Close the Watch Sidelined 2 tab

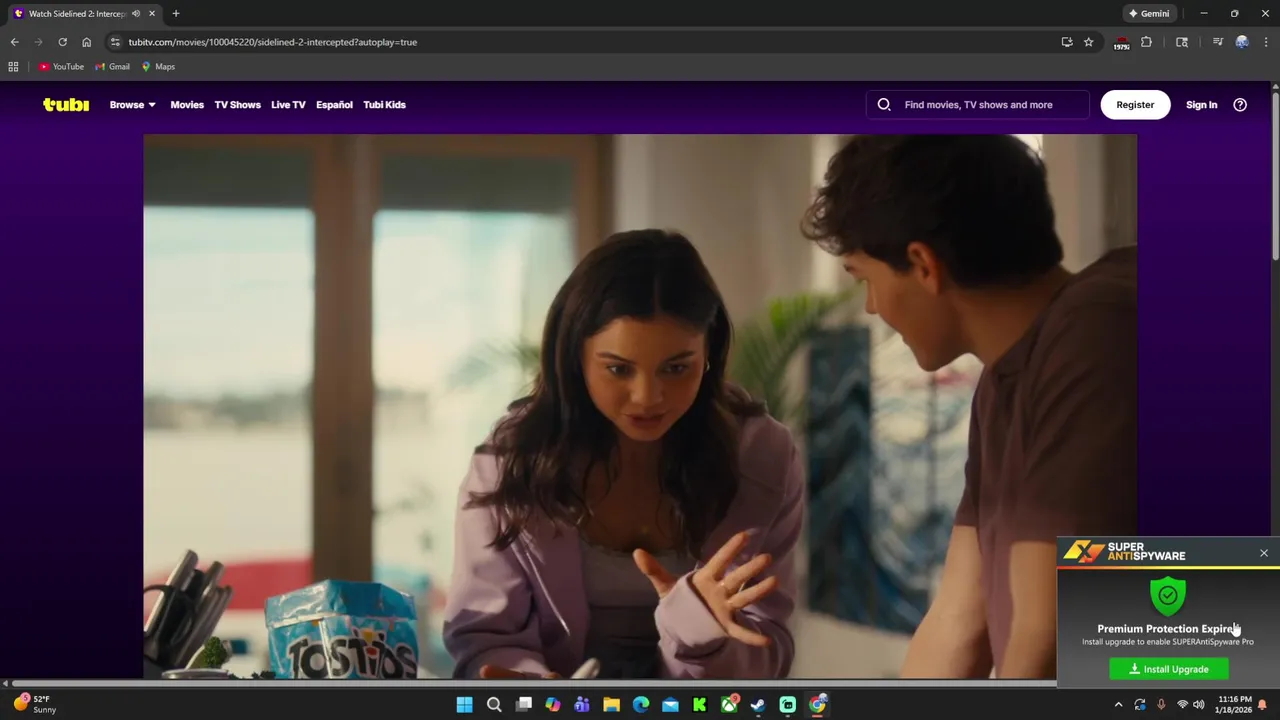pyautogui.click(x=152, y=14)
